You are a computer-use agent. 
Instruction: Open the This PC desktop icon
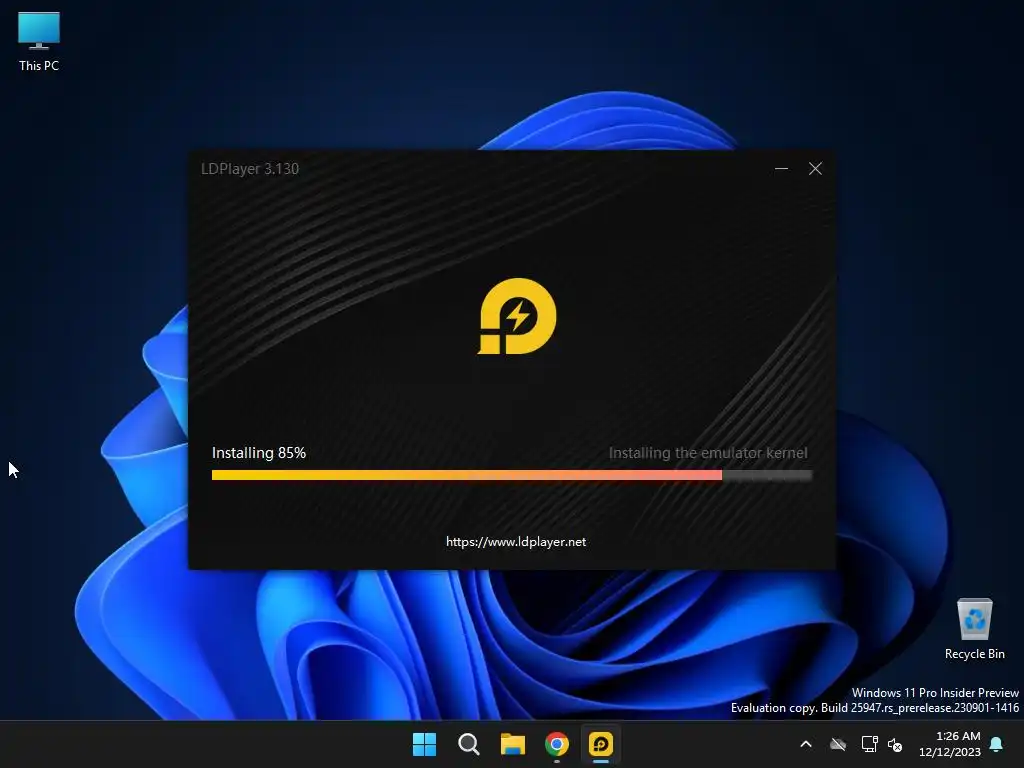39,41
